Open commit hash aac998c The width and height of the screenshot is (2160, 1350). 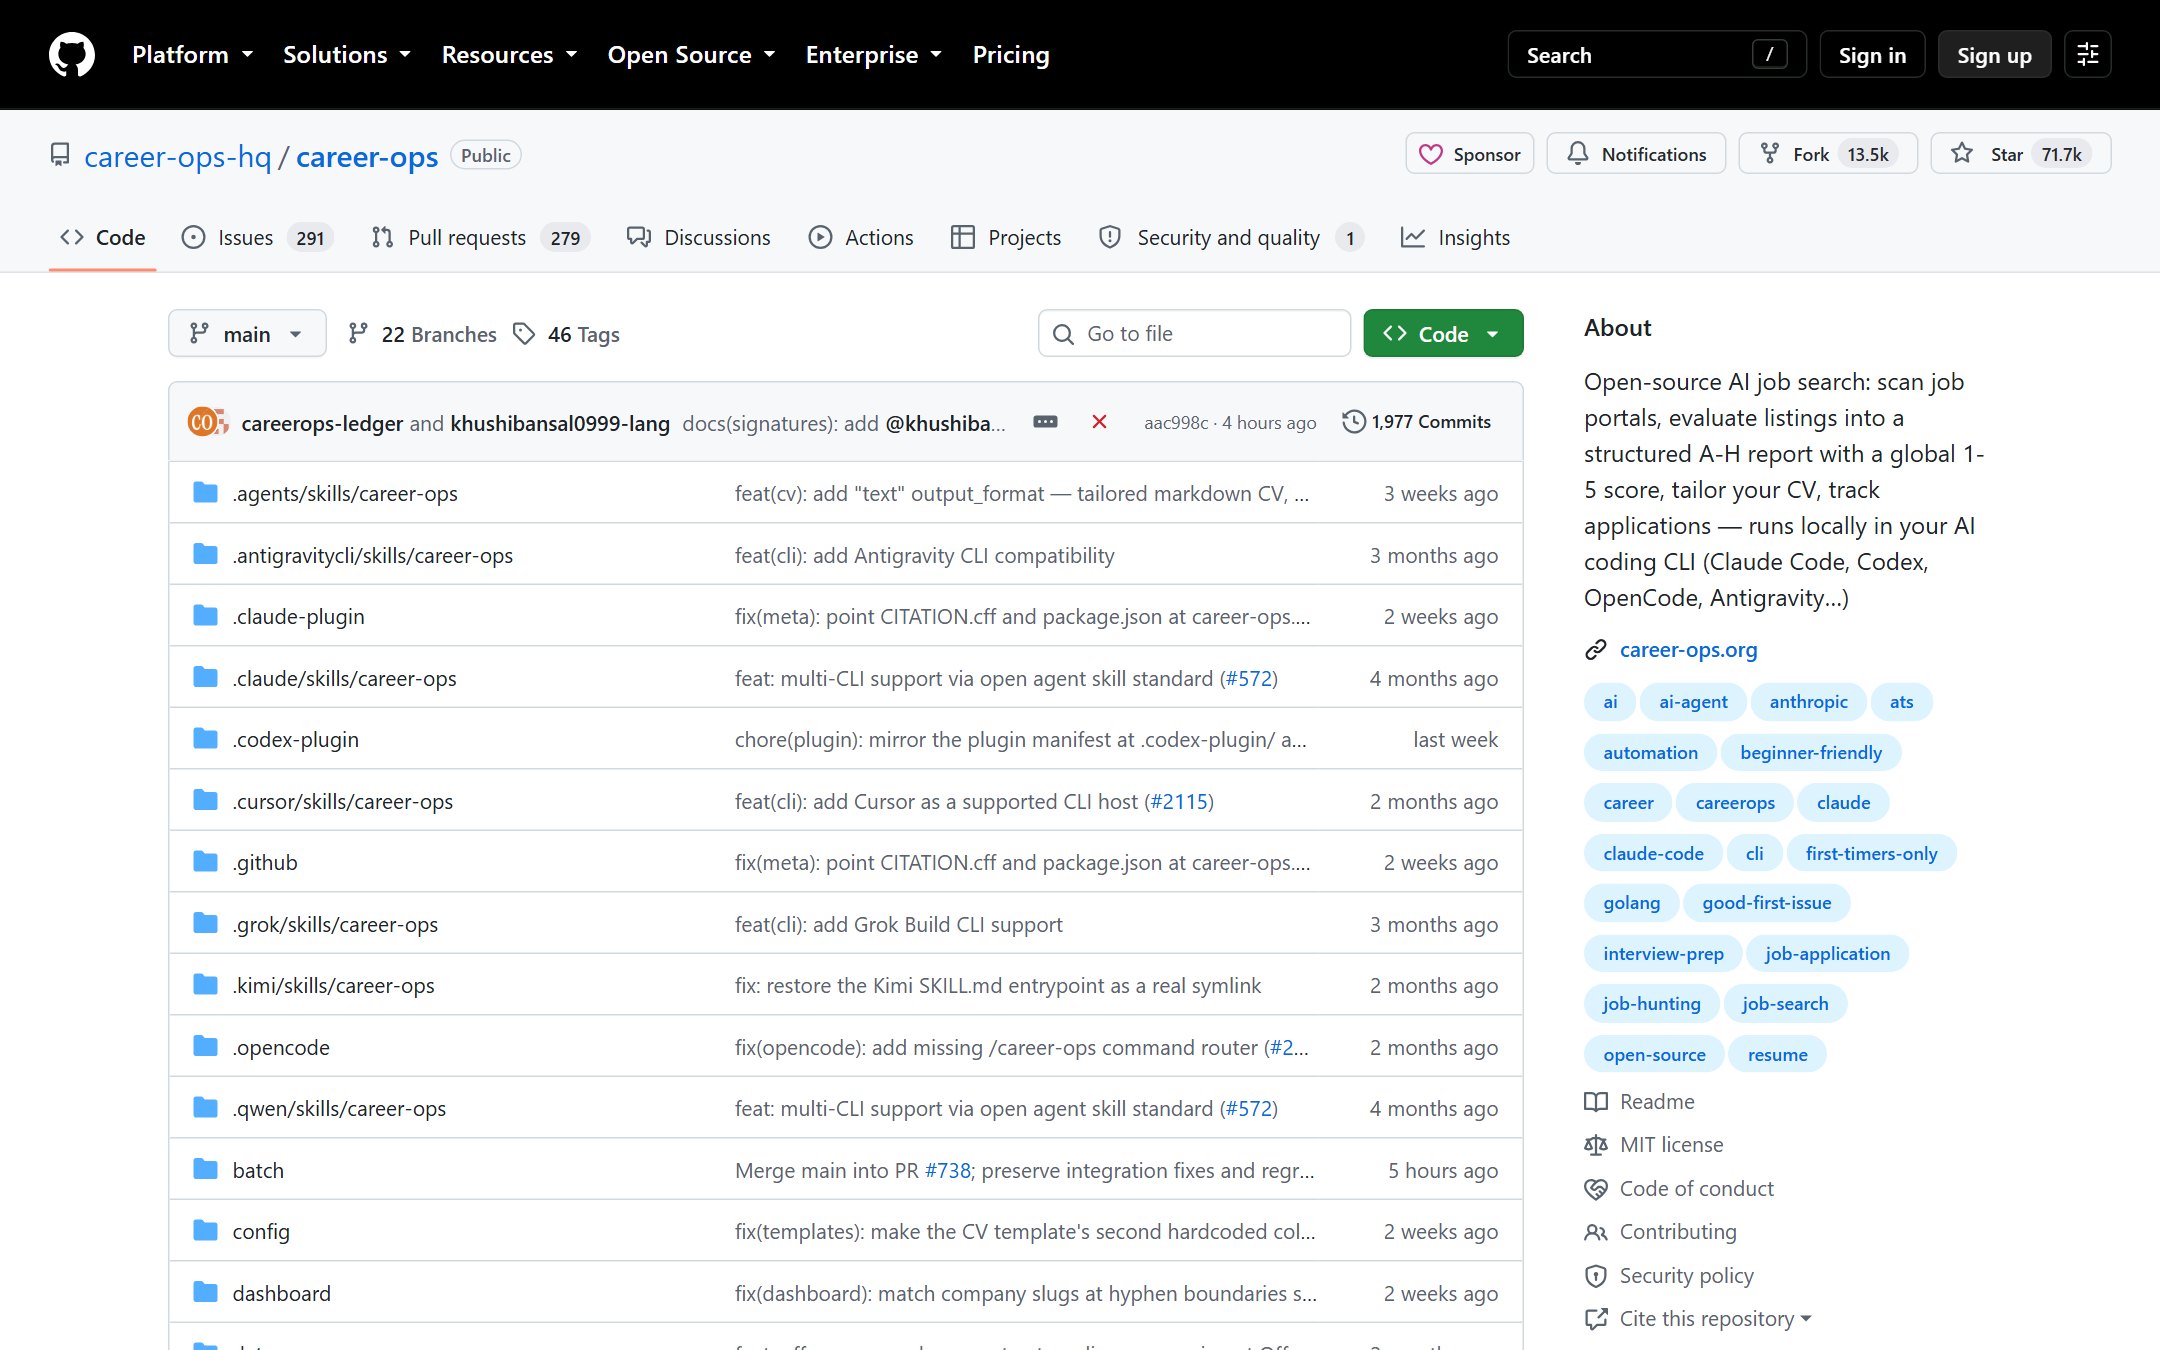1176,422
